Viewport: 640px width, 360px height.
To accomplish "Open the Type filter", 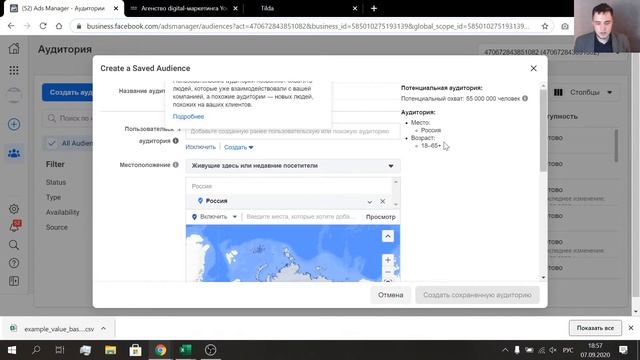I will click(53, 198).
